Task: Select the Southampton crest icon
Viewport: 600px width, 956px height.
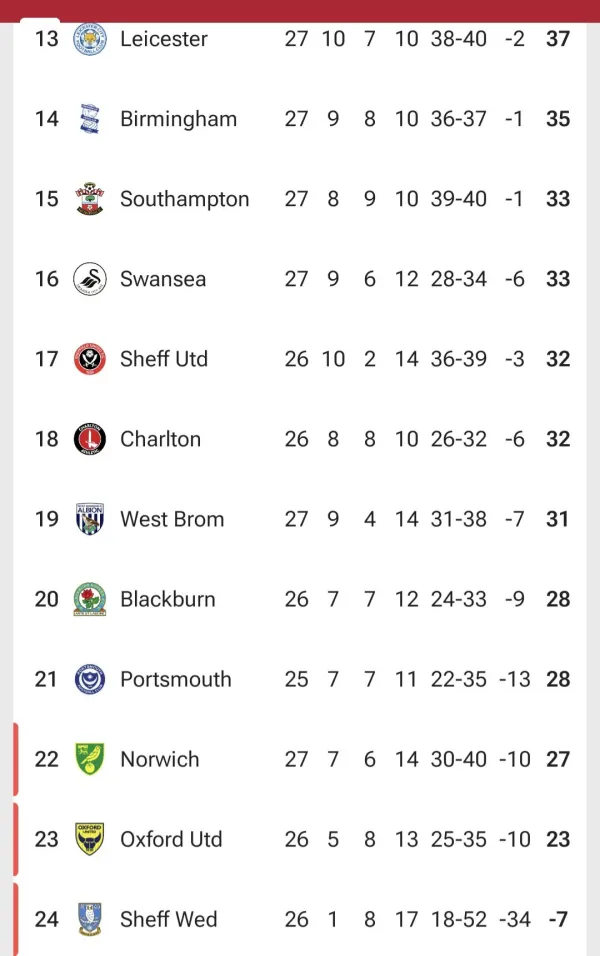Action: (x=90, y=199)
